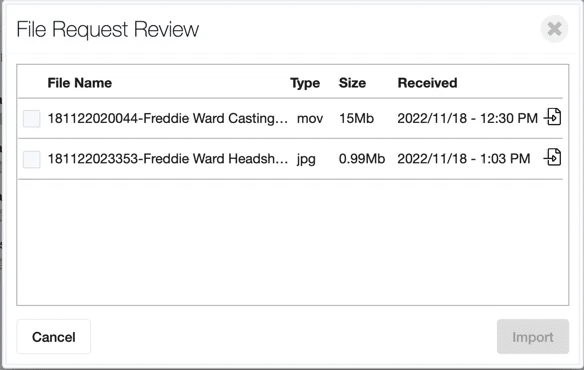Tick the checkbox for Freddie Ward Casting file
The width and height of the screenshot is (584, 370).
(x=32, y=119)
